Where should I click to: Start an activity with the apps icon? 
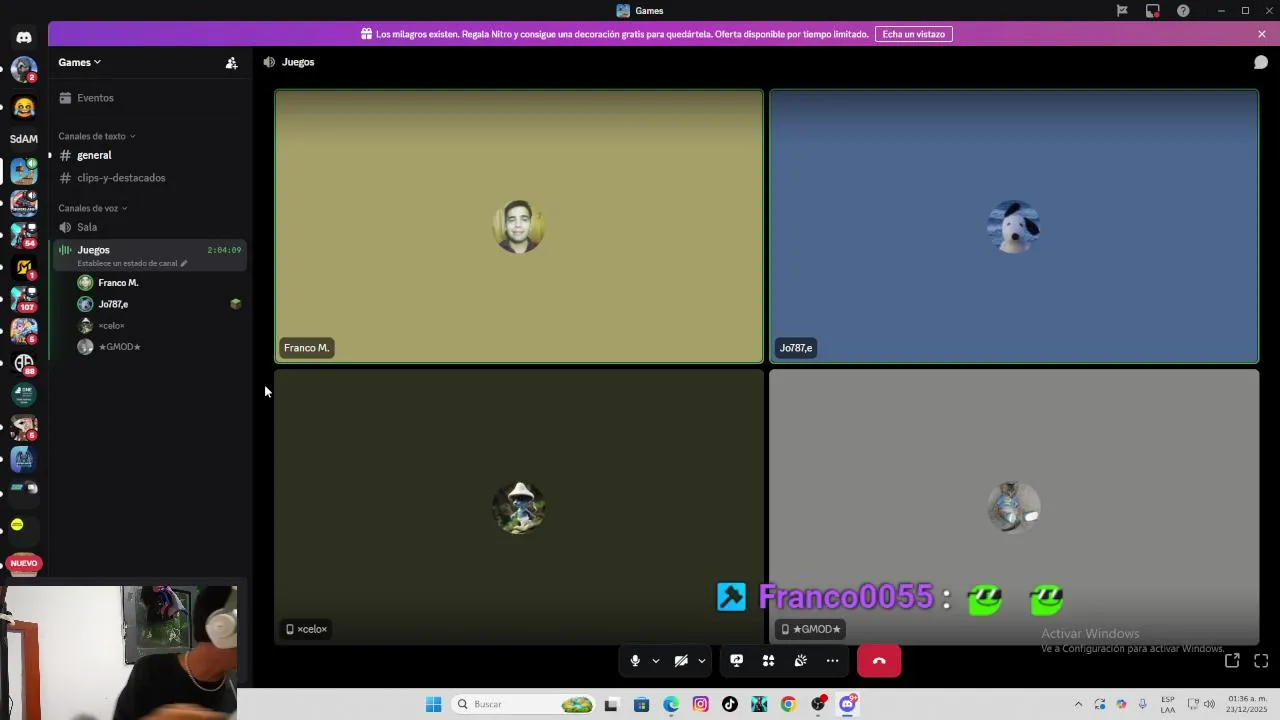[x=768, y=661]
